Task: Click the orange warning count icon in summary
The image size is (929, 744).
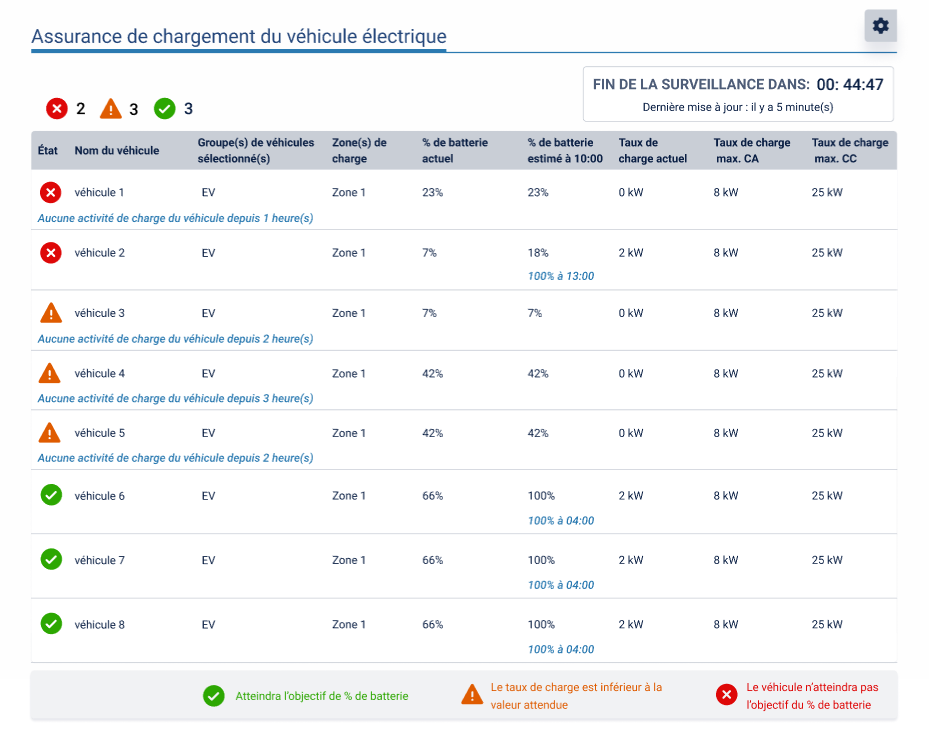Action: (111, 109)
